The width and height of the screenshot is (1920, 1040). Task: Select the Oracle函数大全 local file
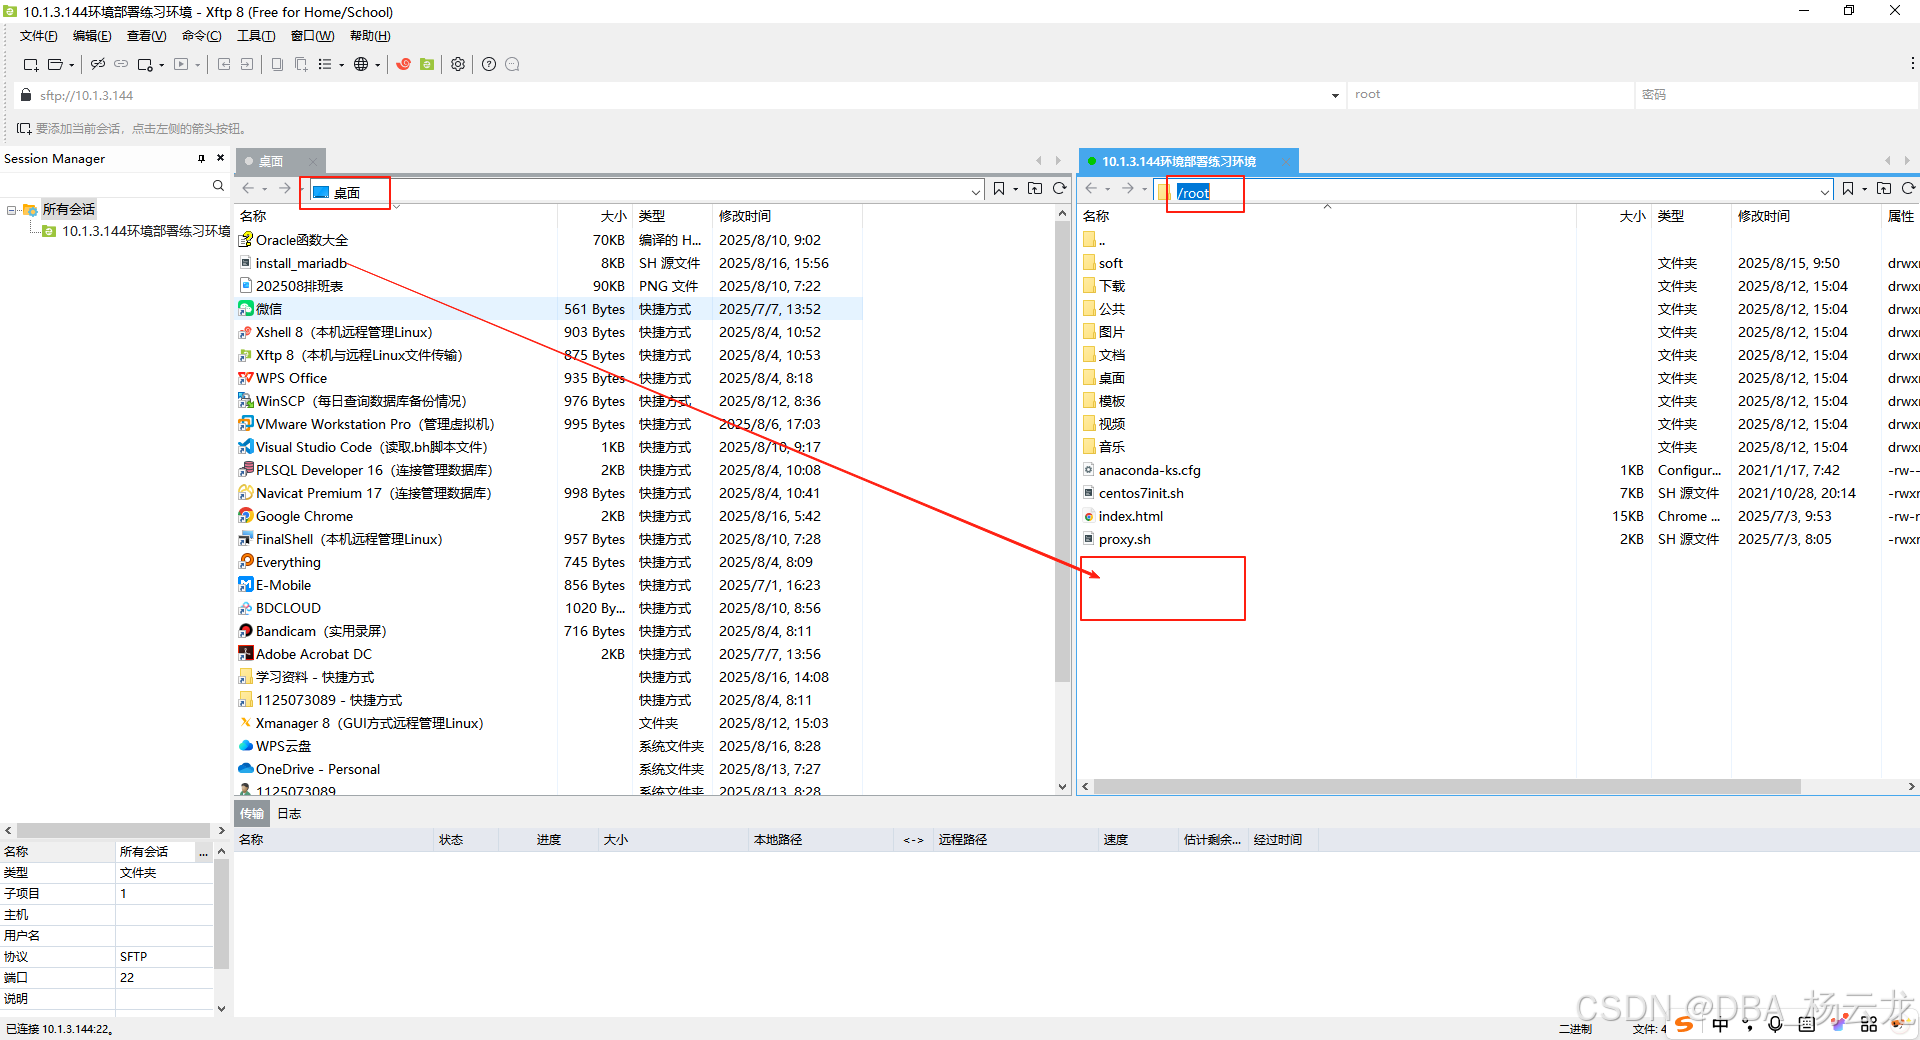tap(302, 240)
